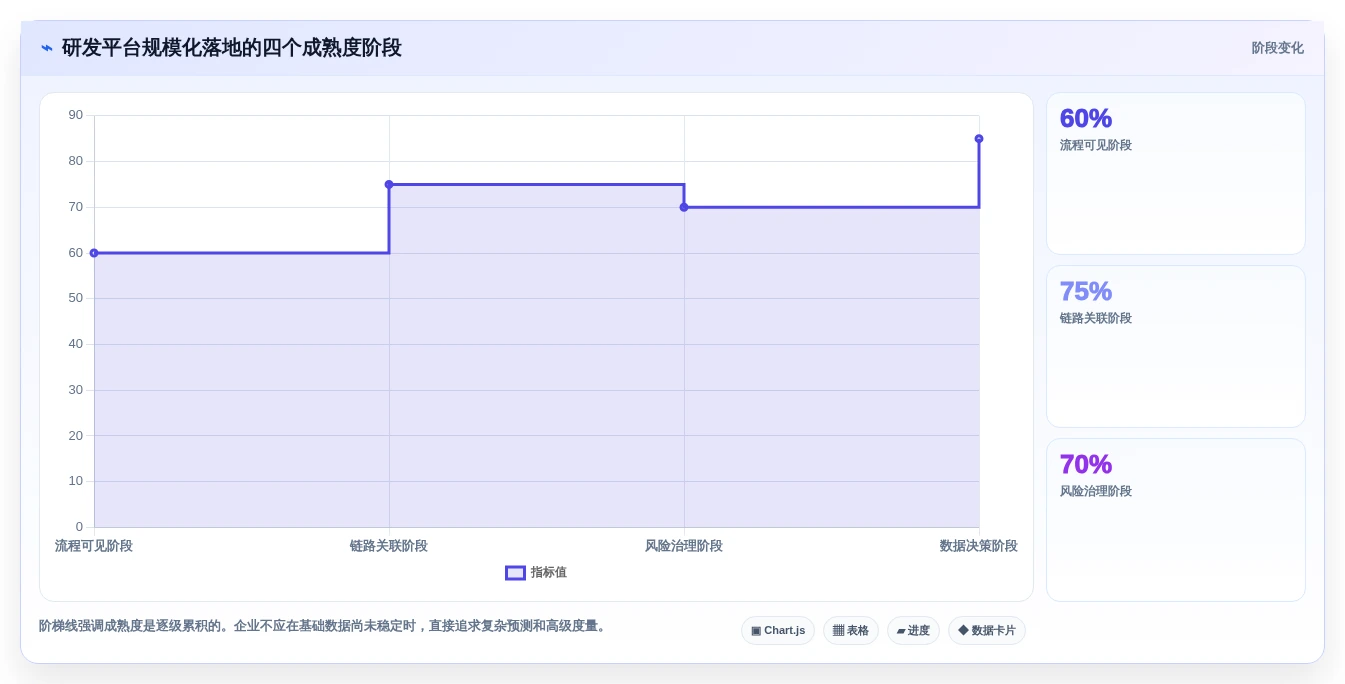Click the y-axis value 50
The image size is (1345, 684).
click(76, 298)
